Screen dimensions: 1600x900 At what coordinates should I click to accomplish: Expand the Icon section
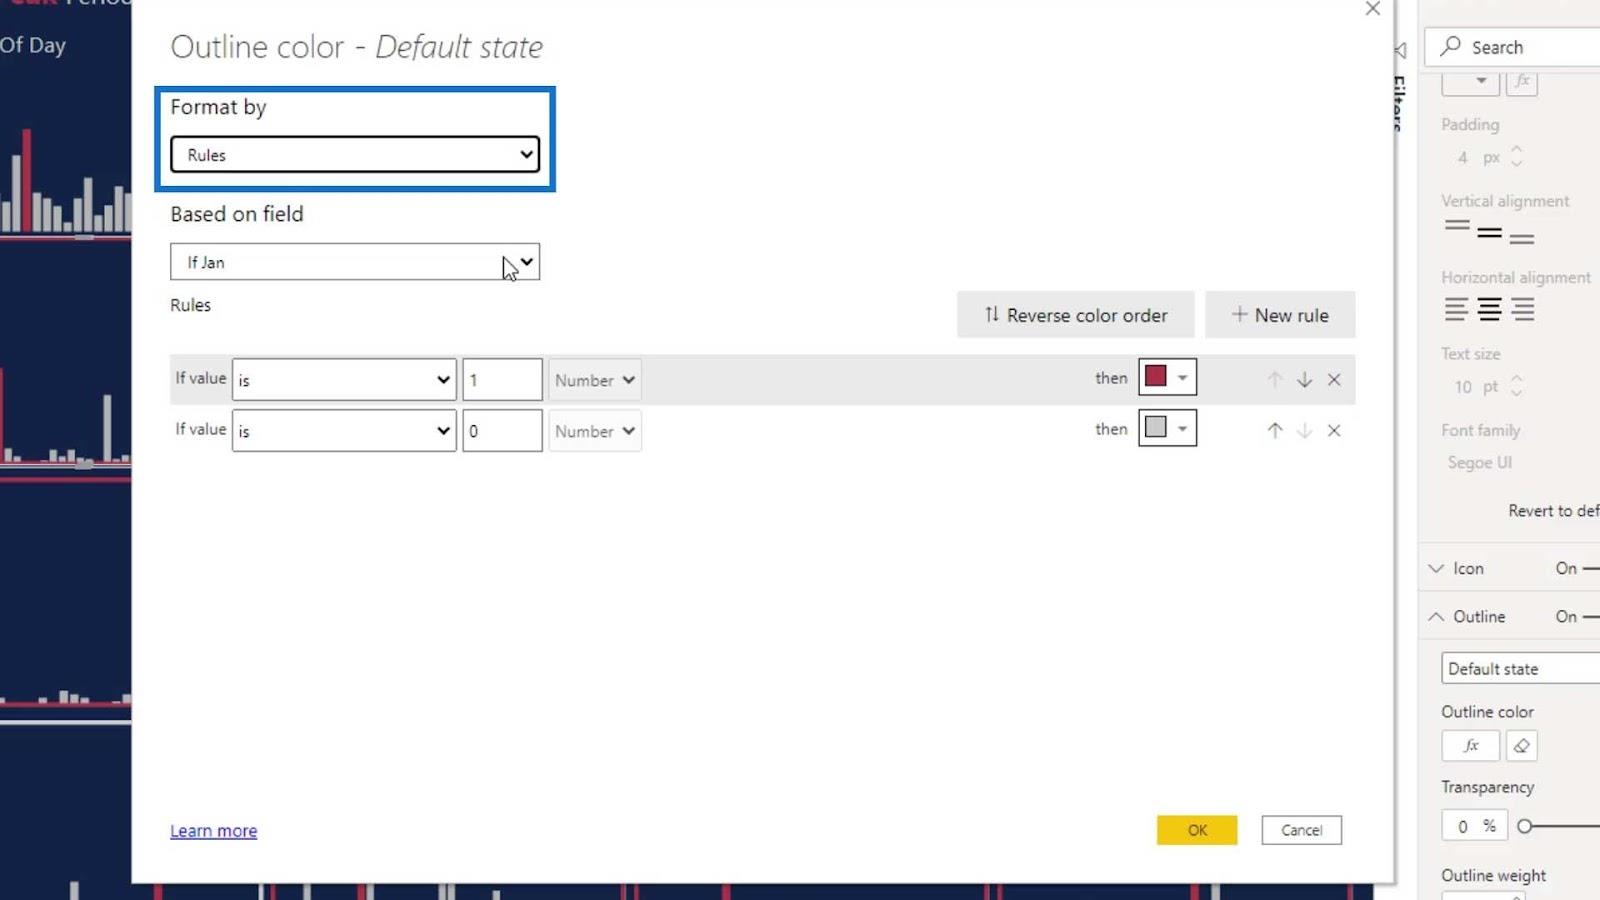(x=1436, y=568)
